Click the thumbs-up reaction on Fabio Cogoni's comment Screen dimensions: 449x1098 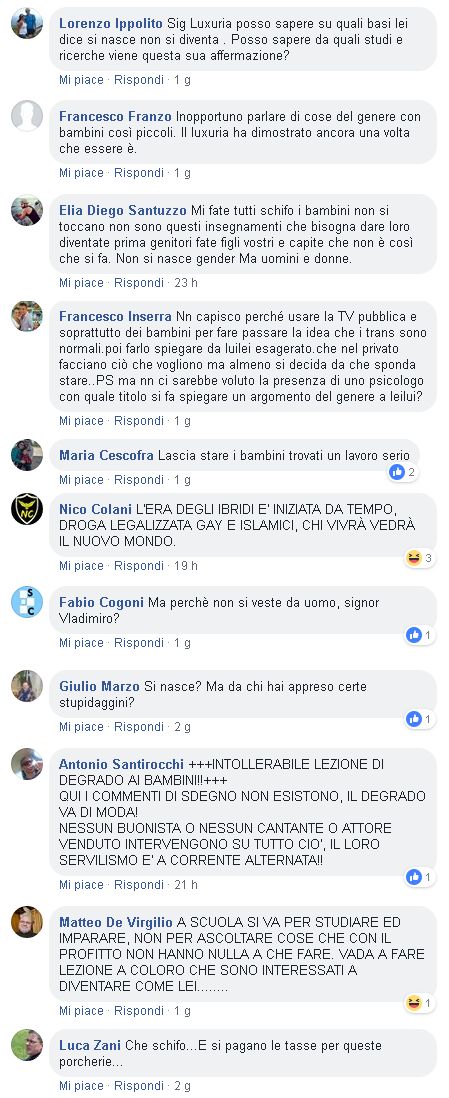[x=414, y=635]
